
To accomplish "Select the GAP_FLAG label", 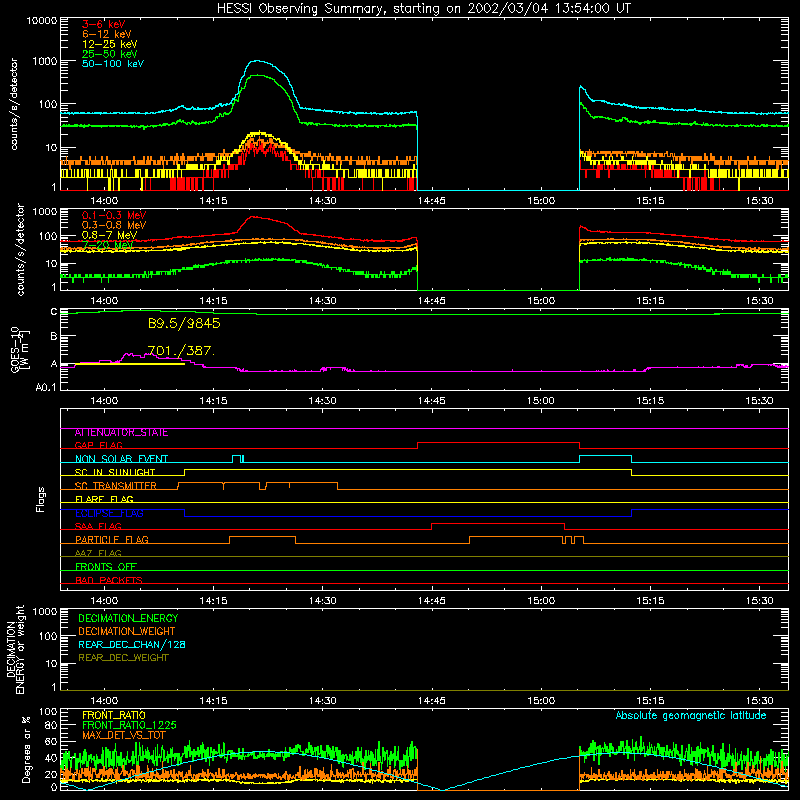I will 98,445.
